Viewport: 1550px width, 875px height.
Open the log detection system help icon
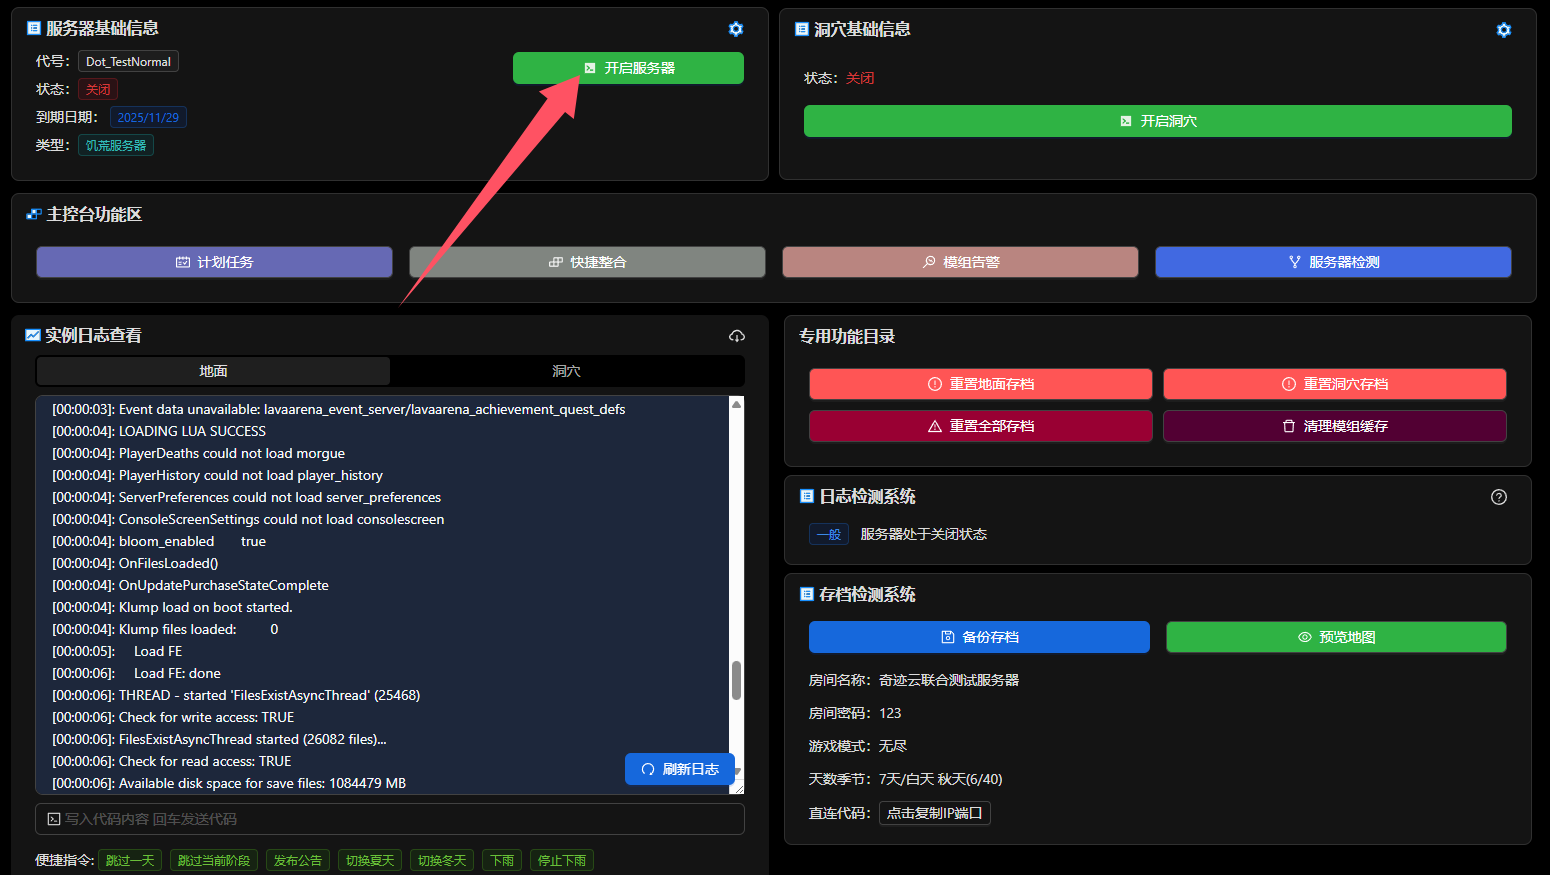pyautogui.click(x=1499, y=497)
